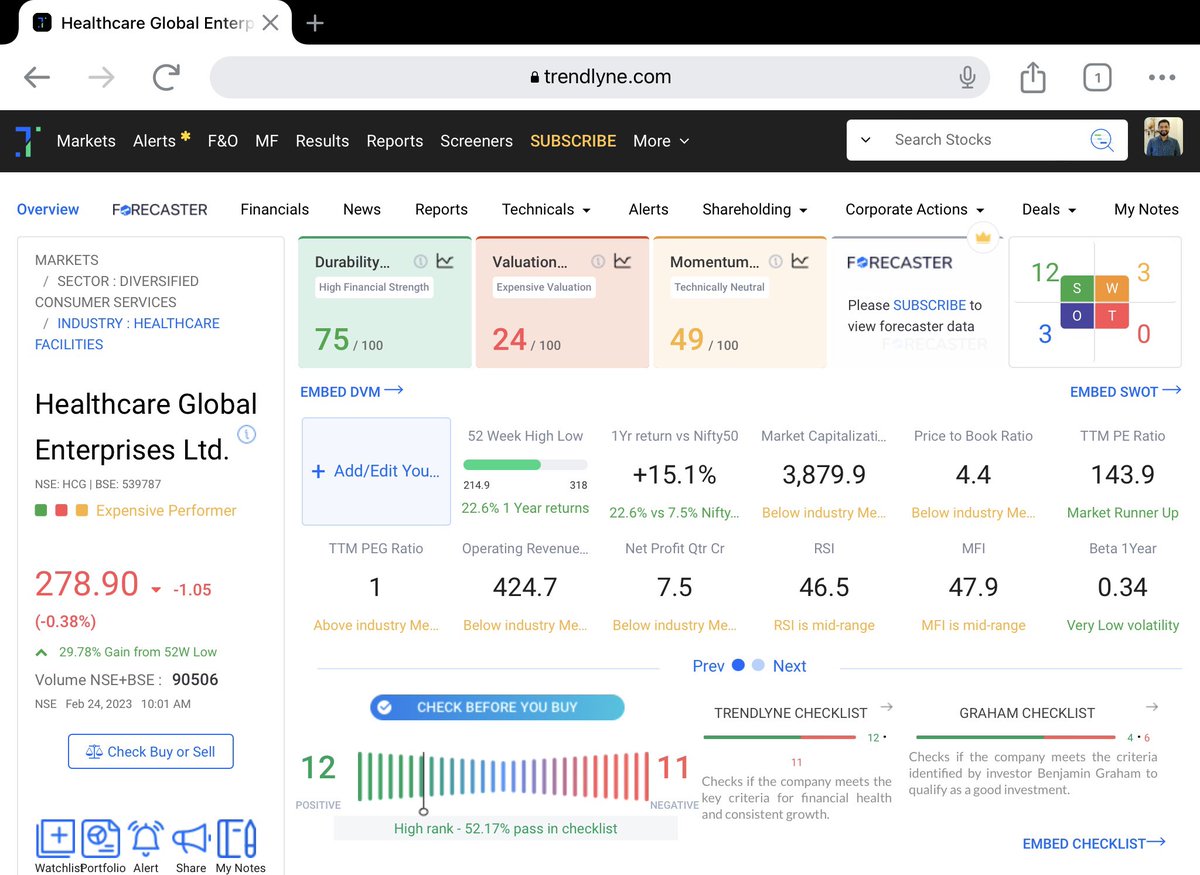Click the Portfolio icon
This screenshot has width=1200, height=875.
(x=100, y=838)
